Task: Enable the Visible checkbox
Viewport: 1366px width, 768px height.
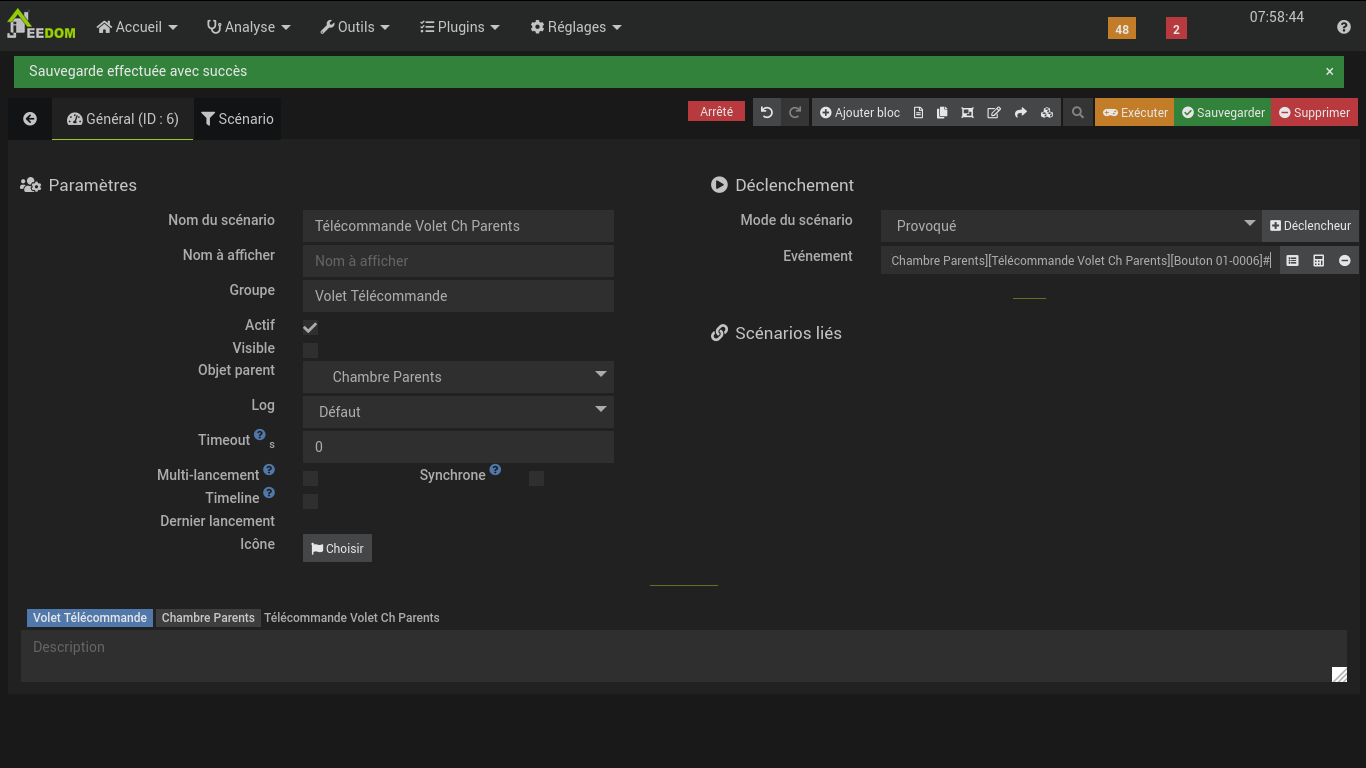Action: pyautogui.click(x=310, y=350)
